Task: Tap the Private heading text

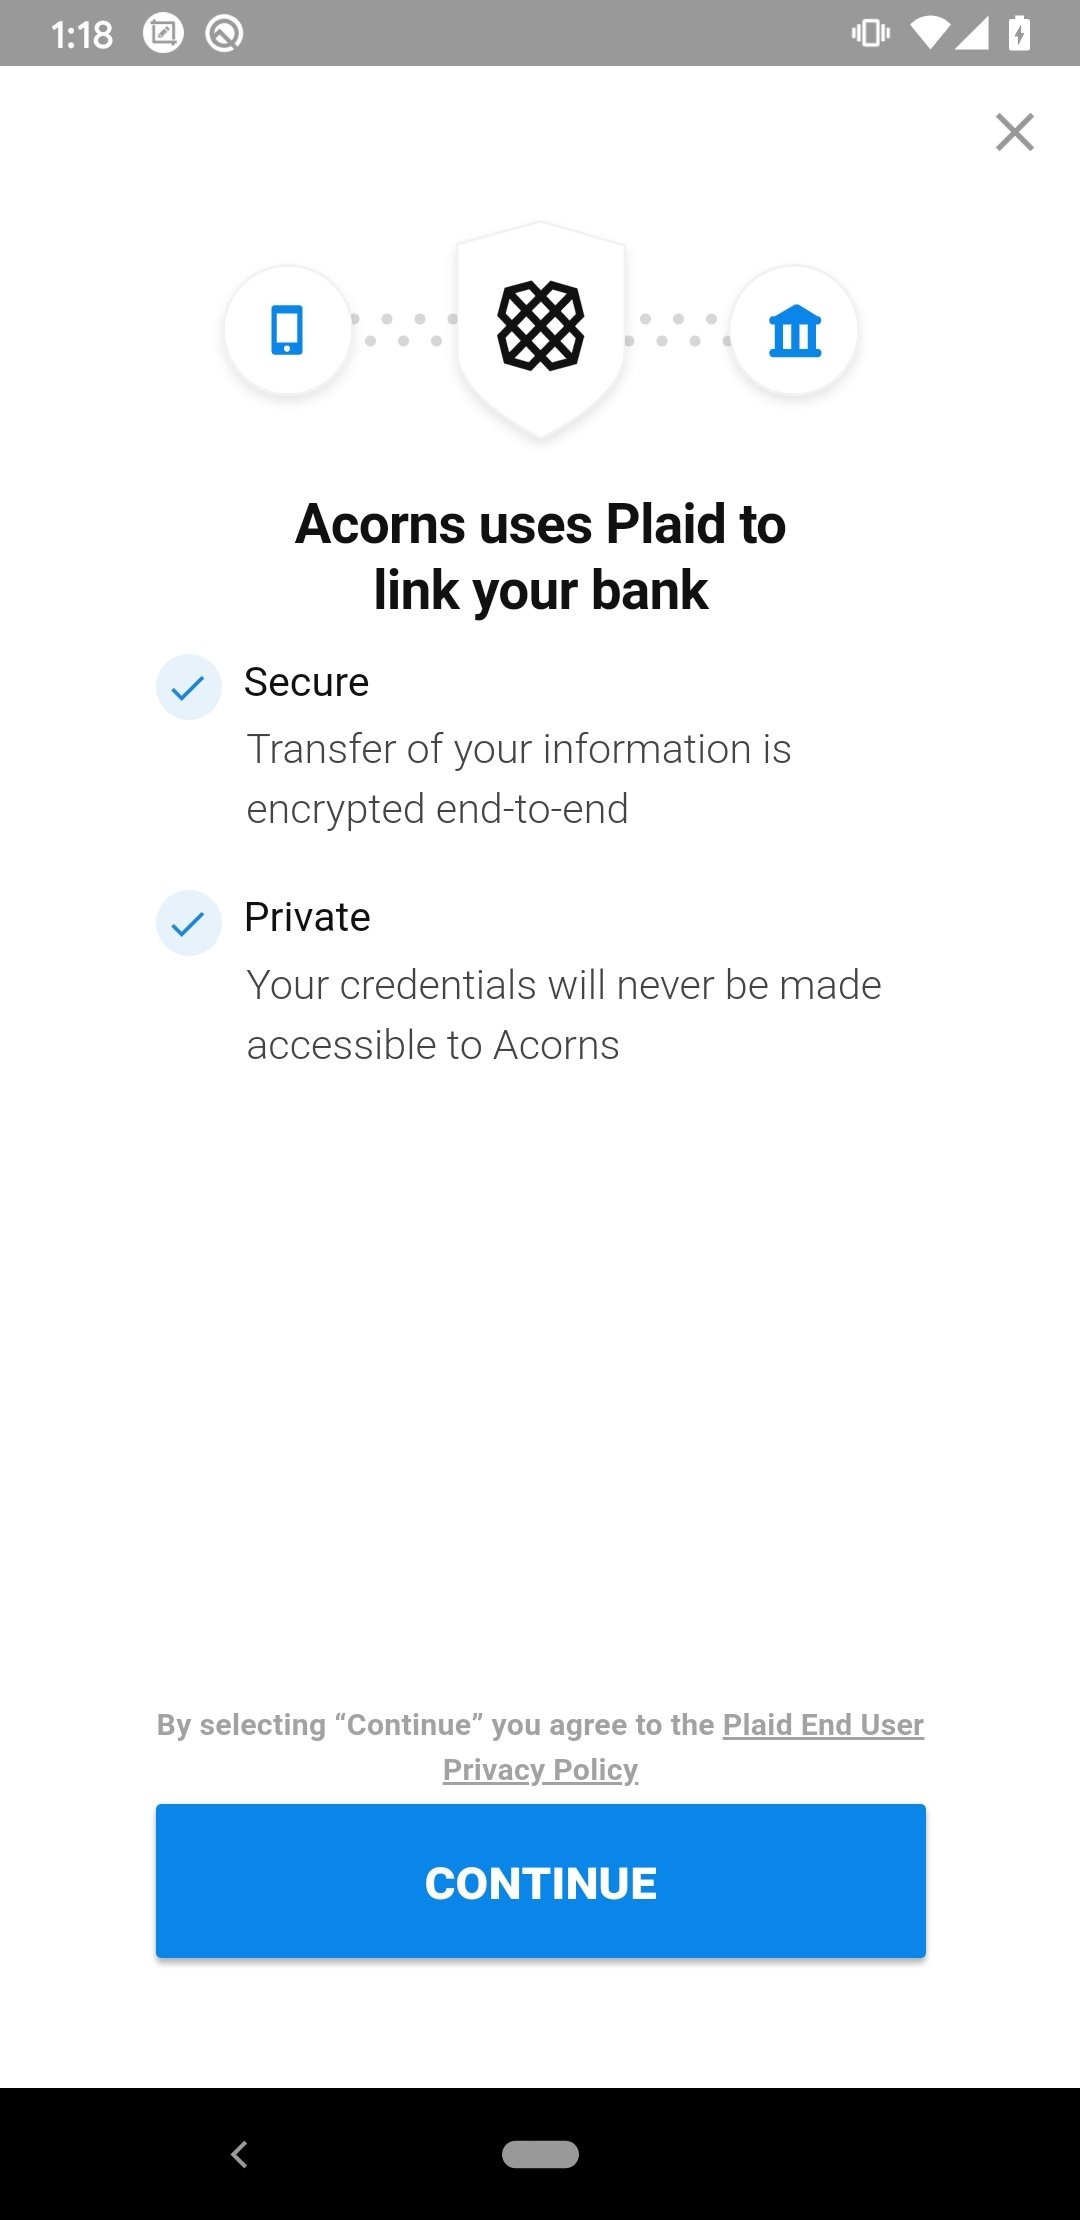Action: (x=308, y=917)
